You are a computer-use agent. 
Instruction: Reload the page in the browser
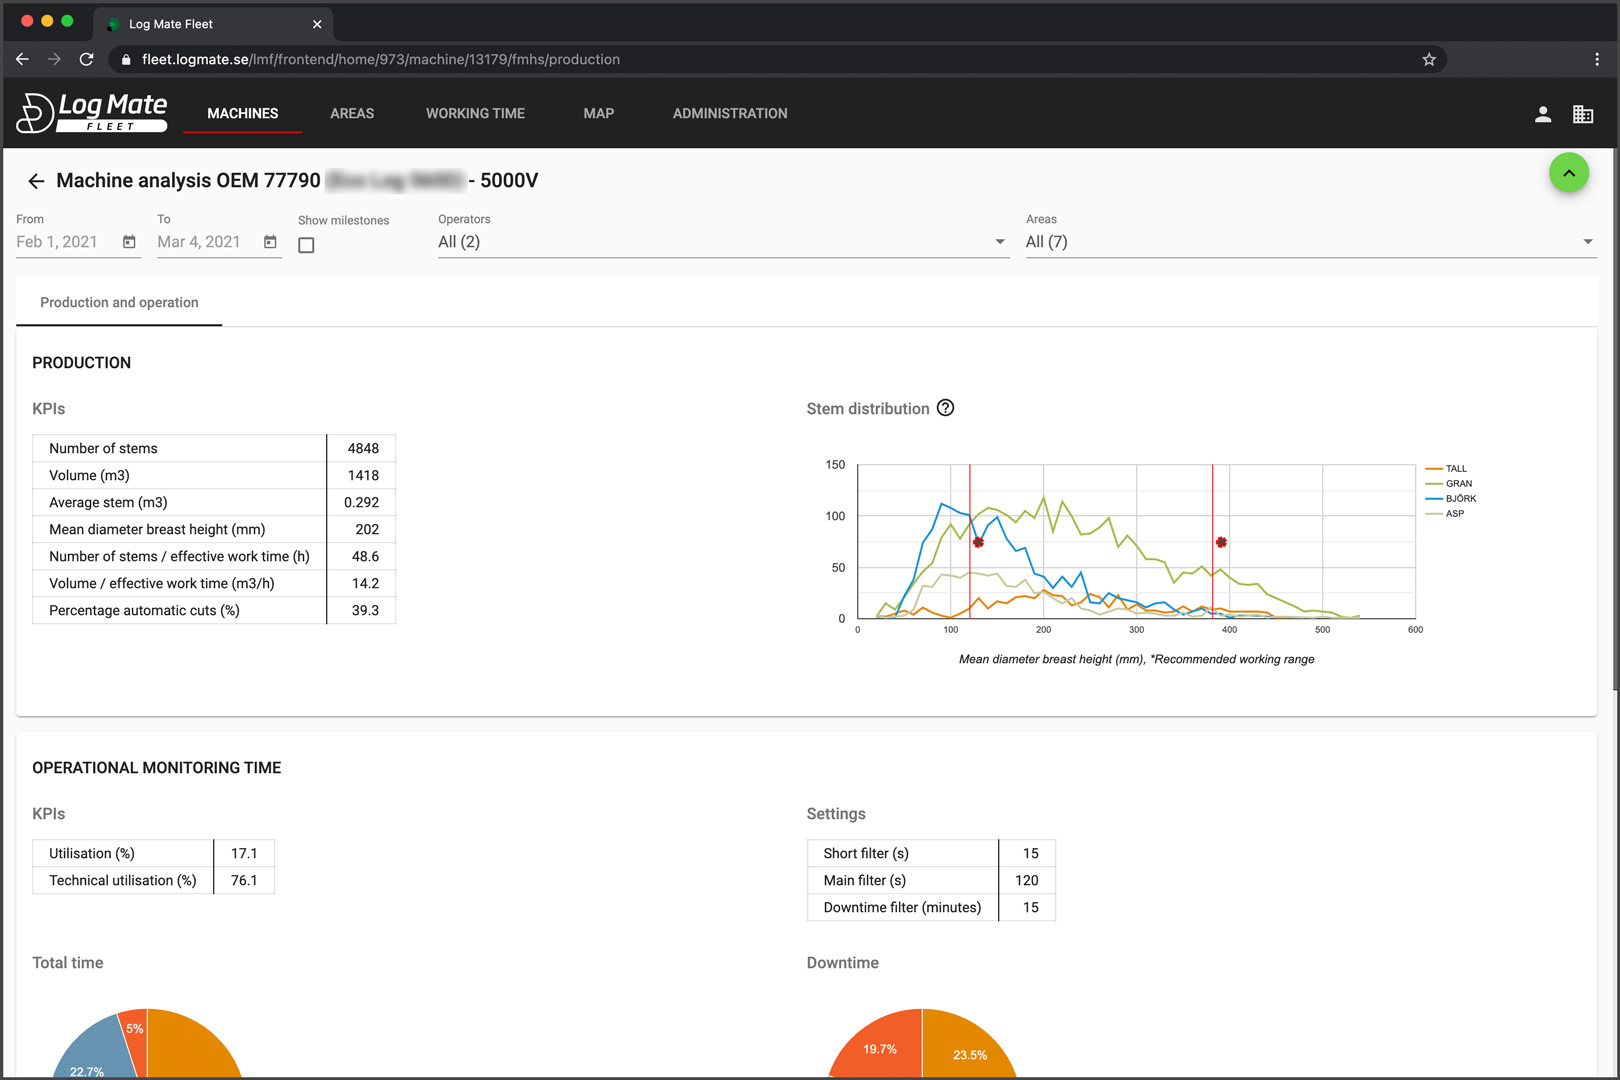[x=87, y=59]
